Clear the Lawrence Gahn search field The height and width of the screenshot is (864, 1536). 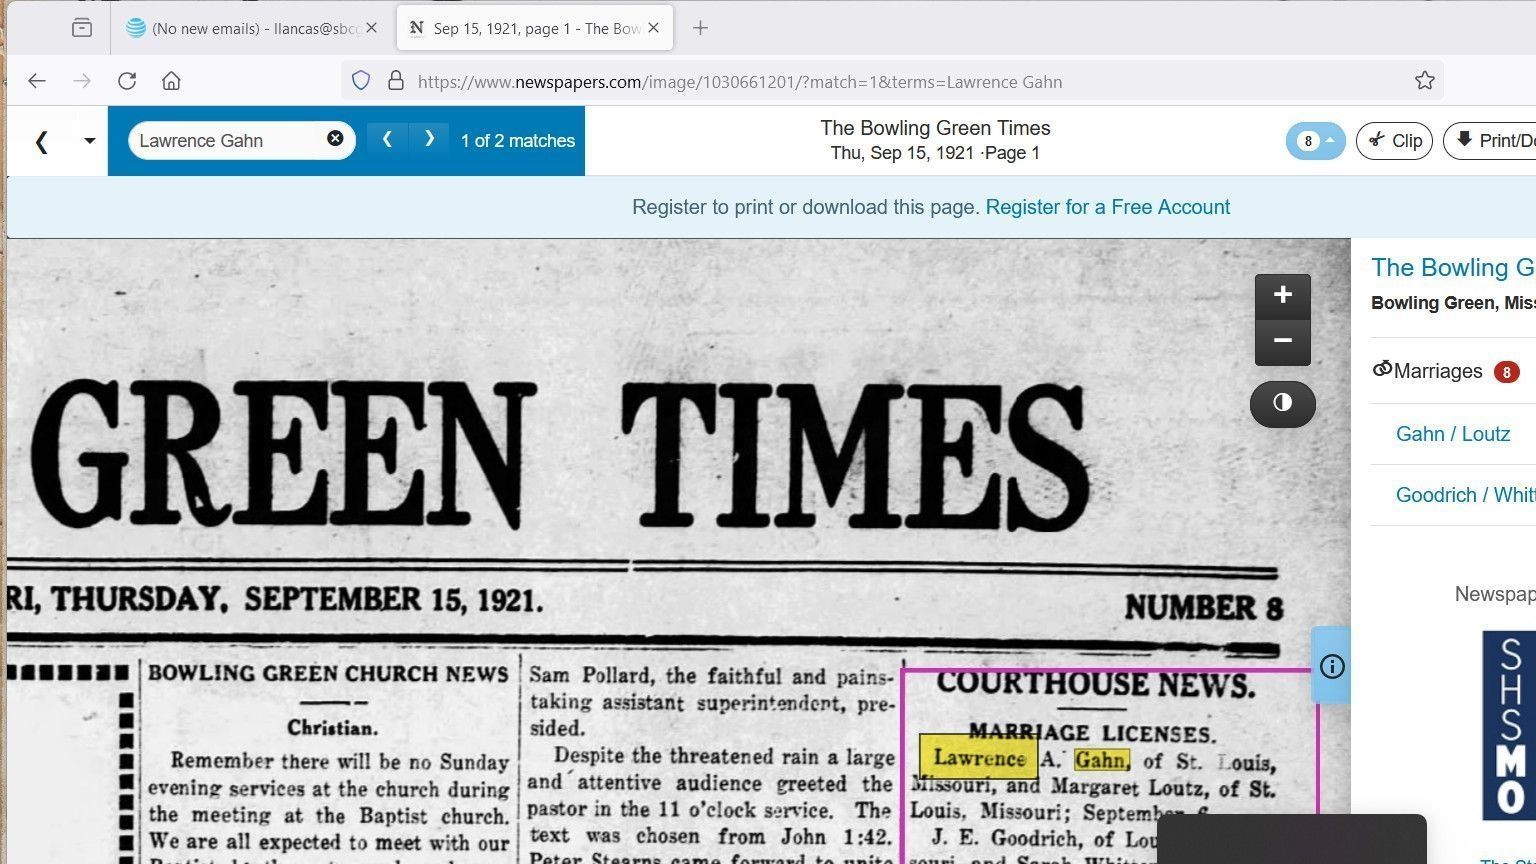(x=335, y=139)
